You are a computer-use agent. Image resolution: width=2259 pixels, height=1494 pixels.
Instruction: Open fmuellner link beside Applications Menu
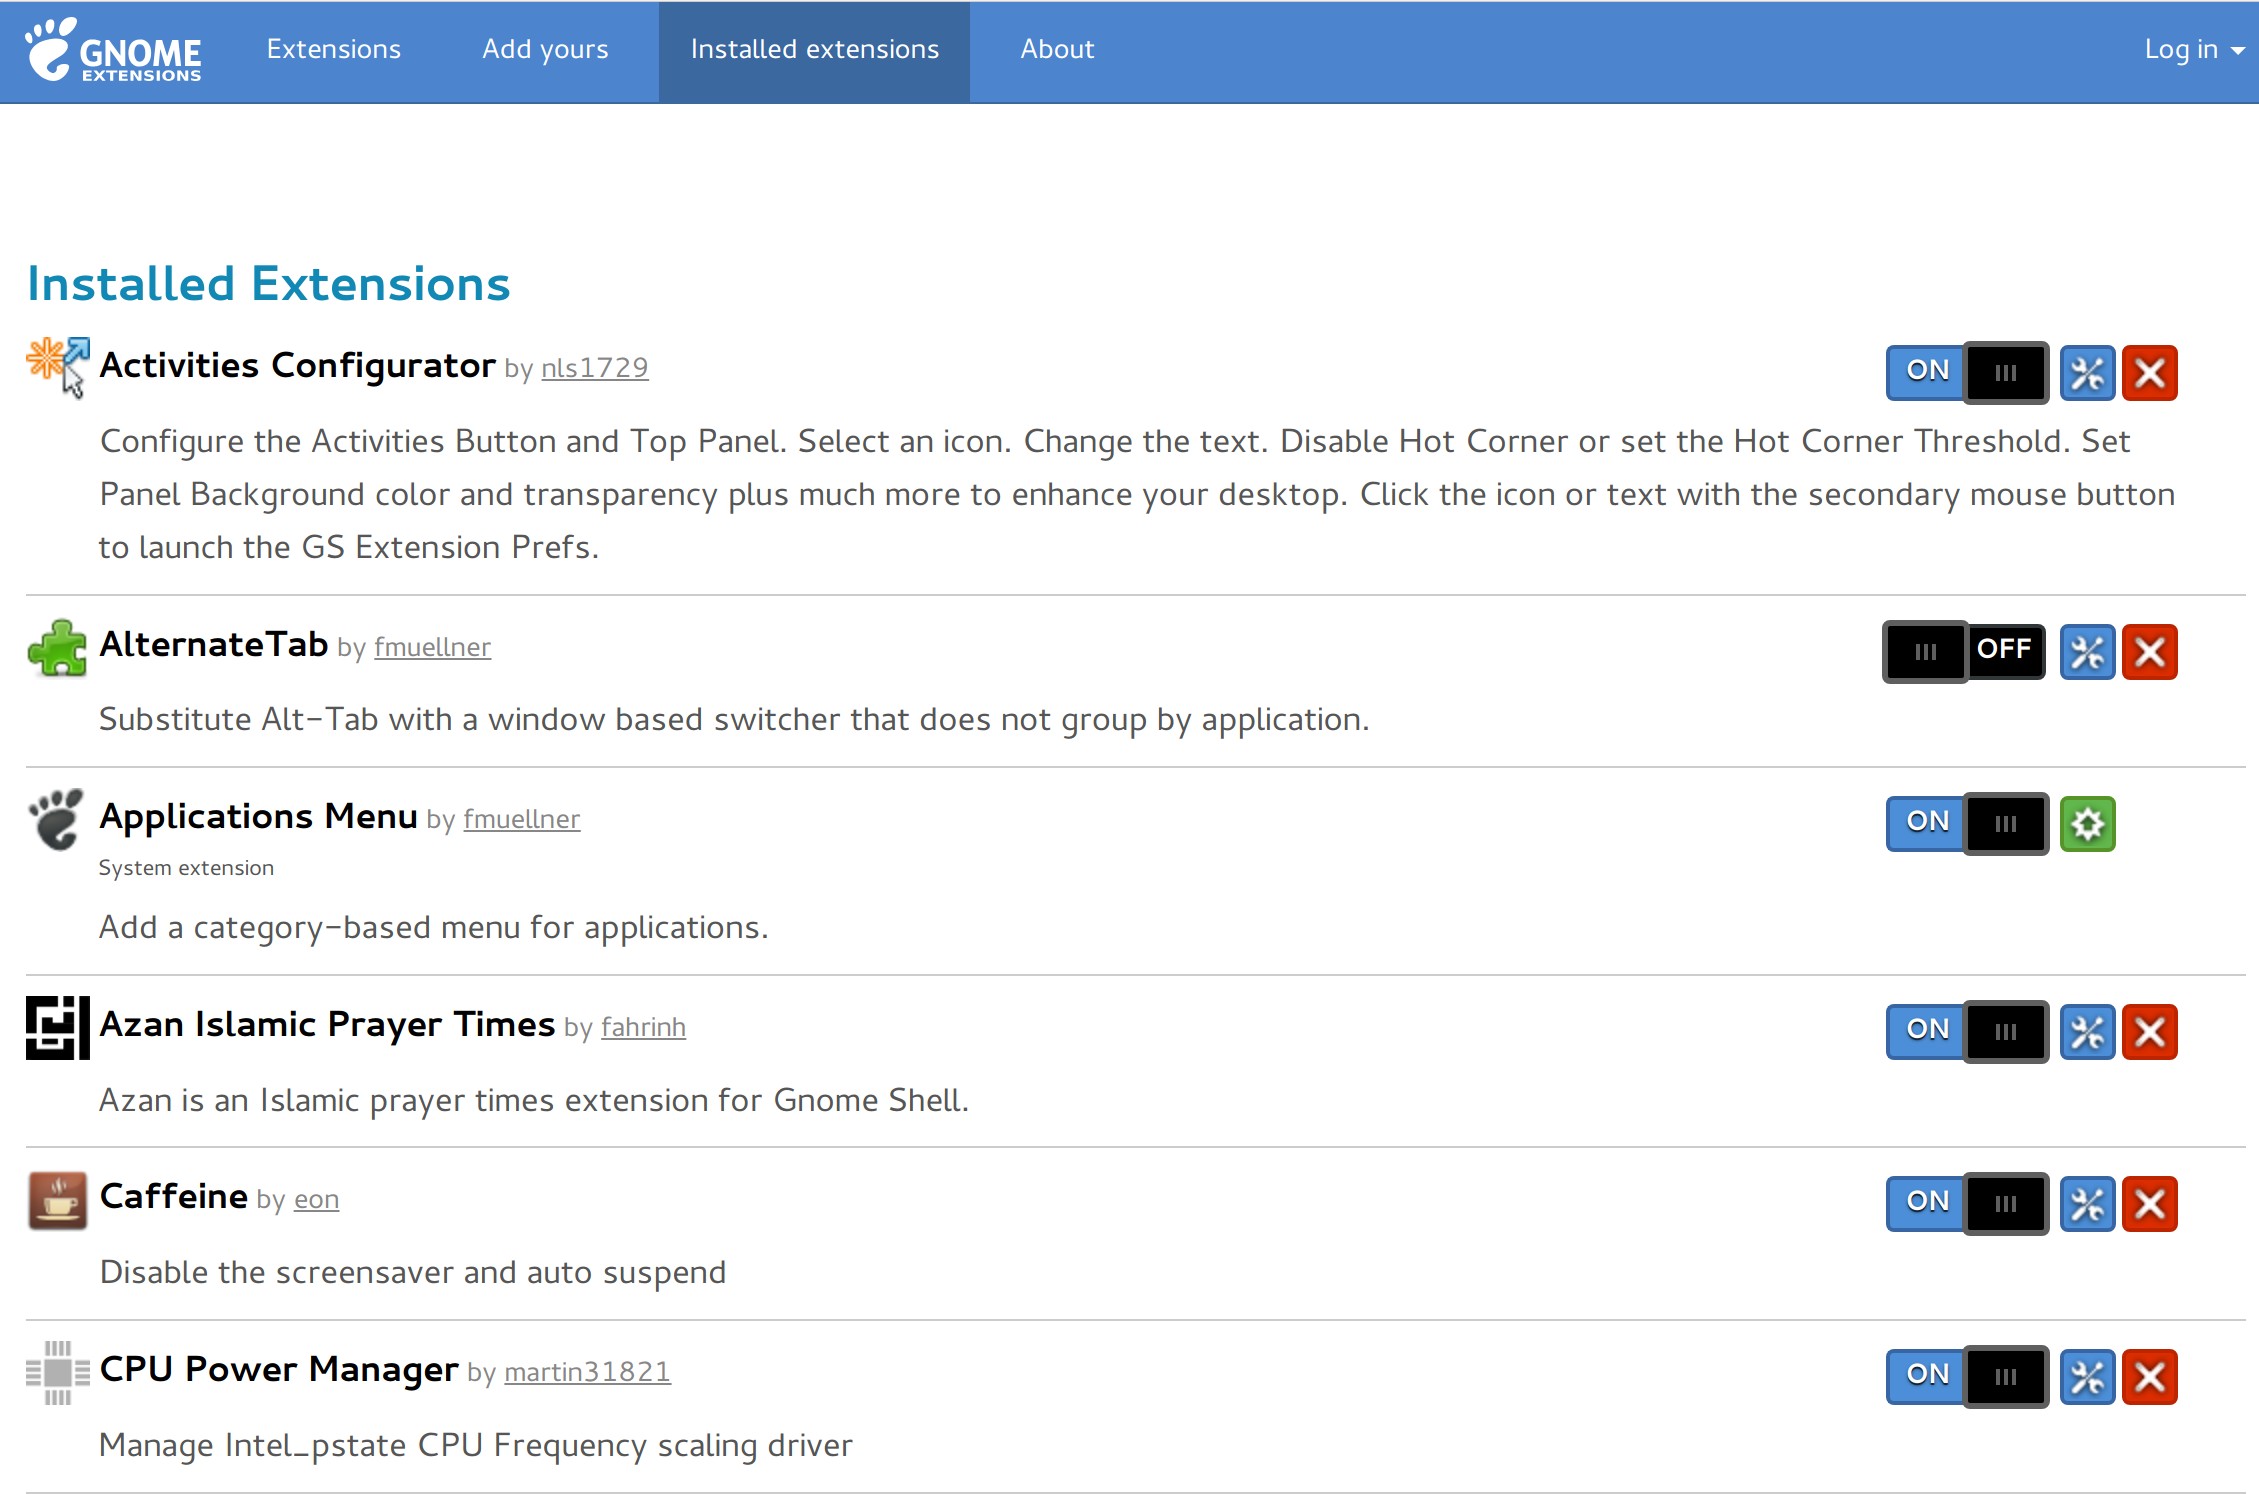tap(521, 819)
